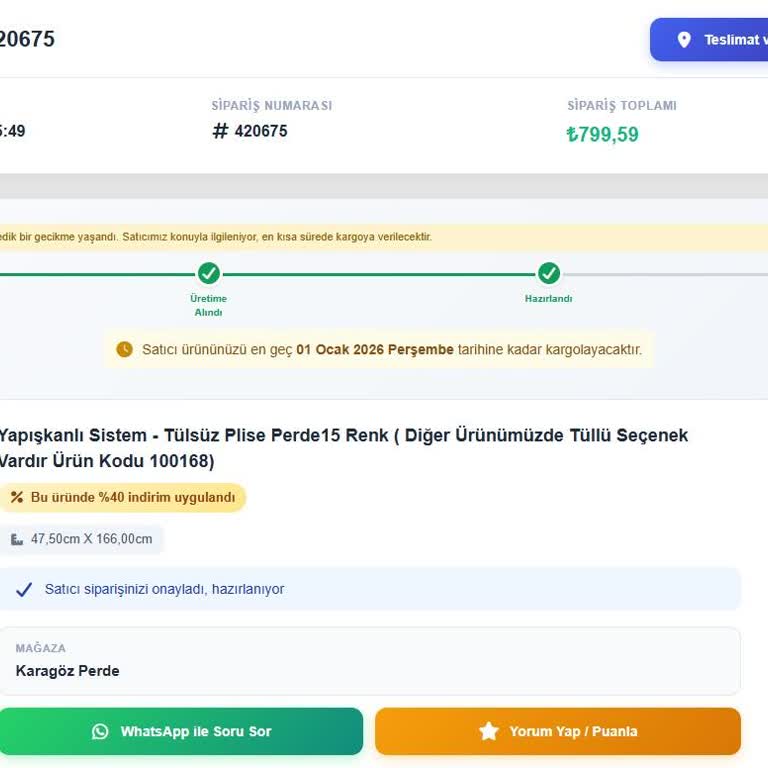The width and height of the screenshot is (768, 768).
Task: Click the ₺799,59 order total amount
Action: coord(602,134)
